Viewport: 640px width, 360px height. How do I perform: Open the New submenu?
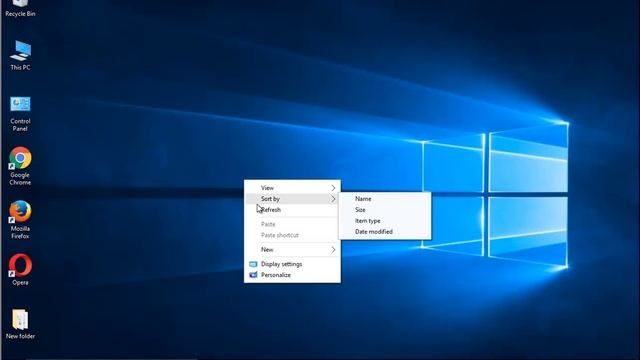(x=292, y=249)
